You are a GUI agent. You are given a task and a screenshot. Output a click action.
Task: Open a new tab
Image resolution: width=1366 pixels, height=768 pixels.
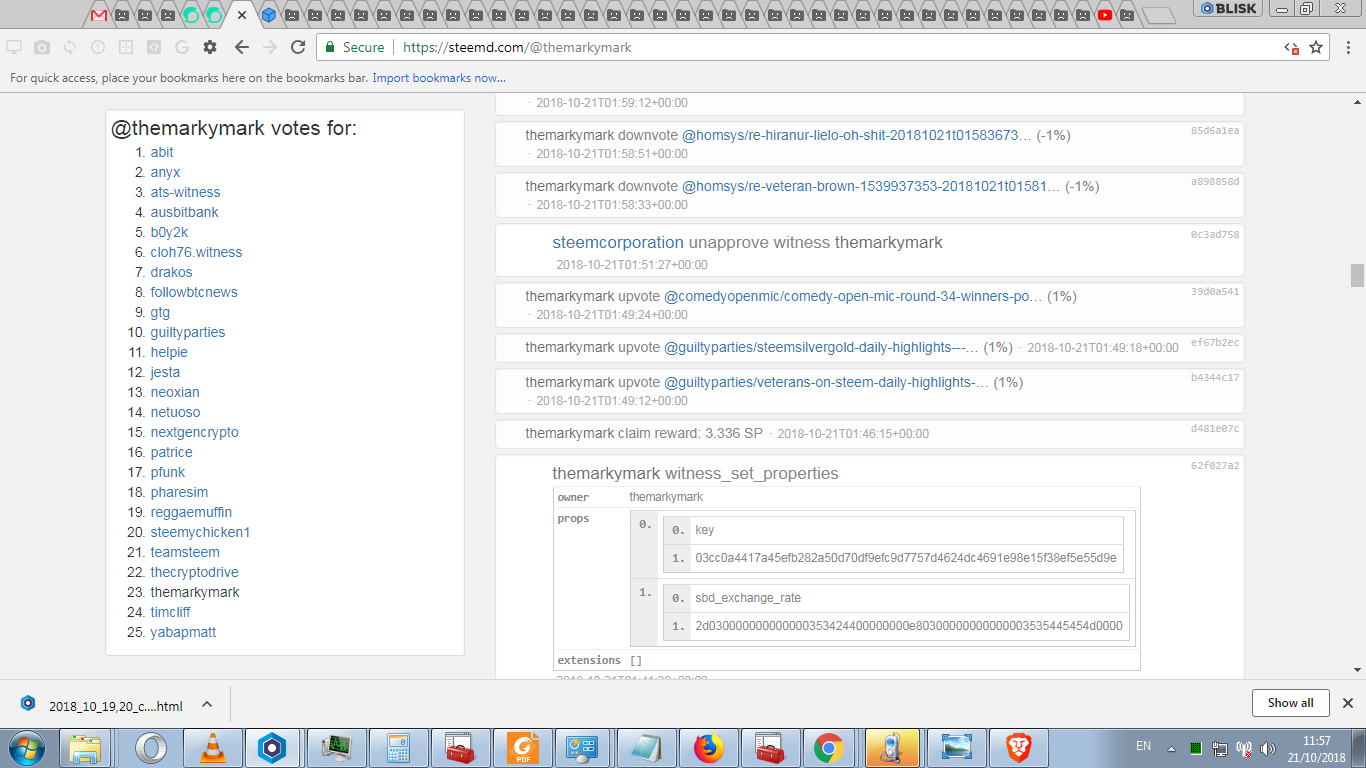[1158, 15]
